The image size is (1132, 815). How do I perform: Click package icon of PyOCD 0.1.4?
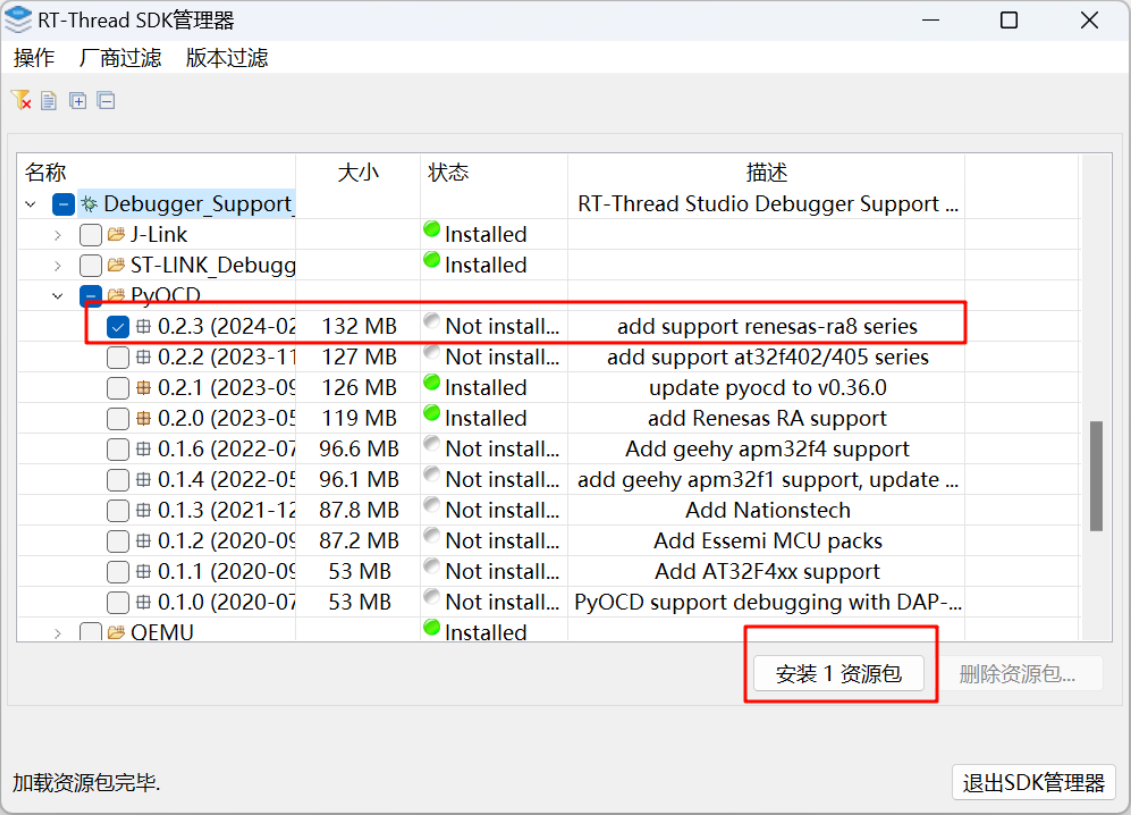143,479
